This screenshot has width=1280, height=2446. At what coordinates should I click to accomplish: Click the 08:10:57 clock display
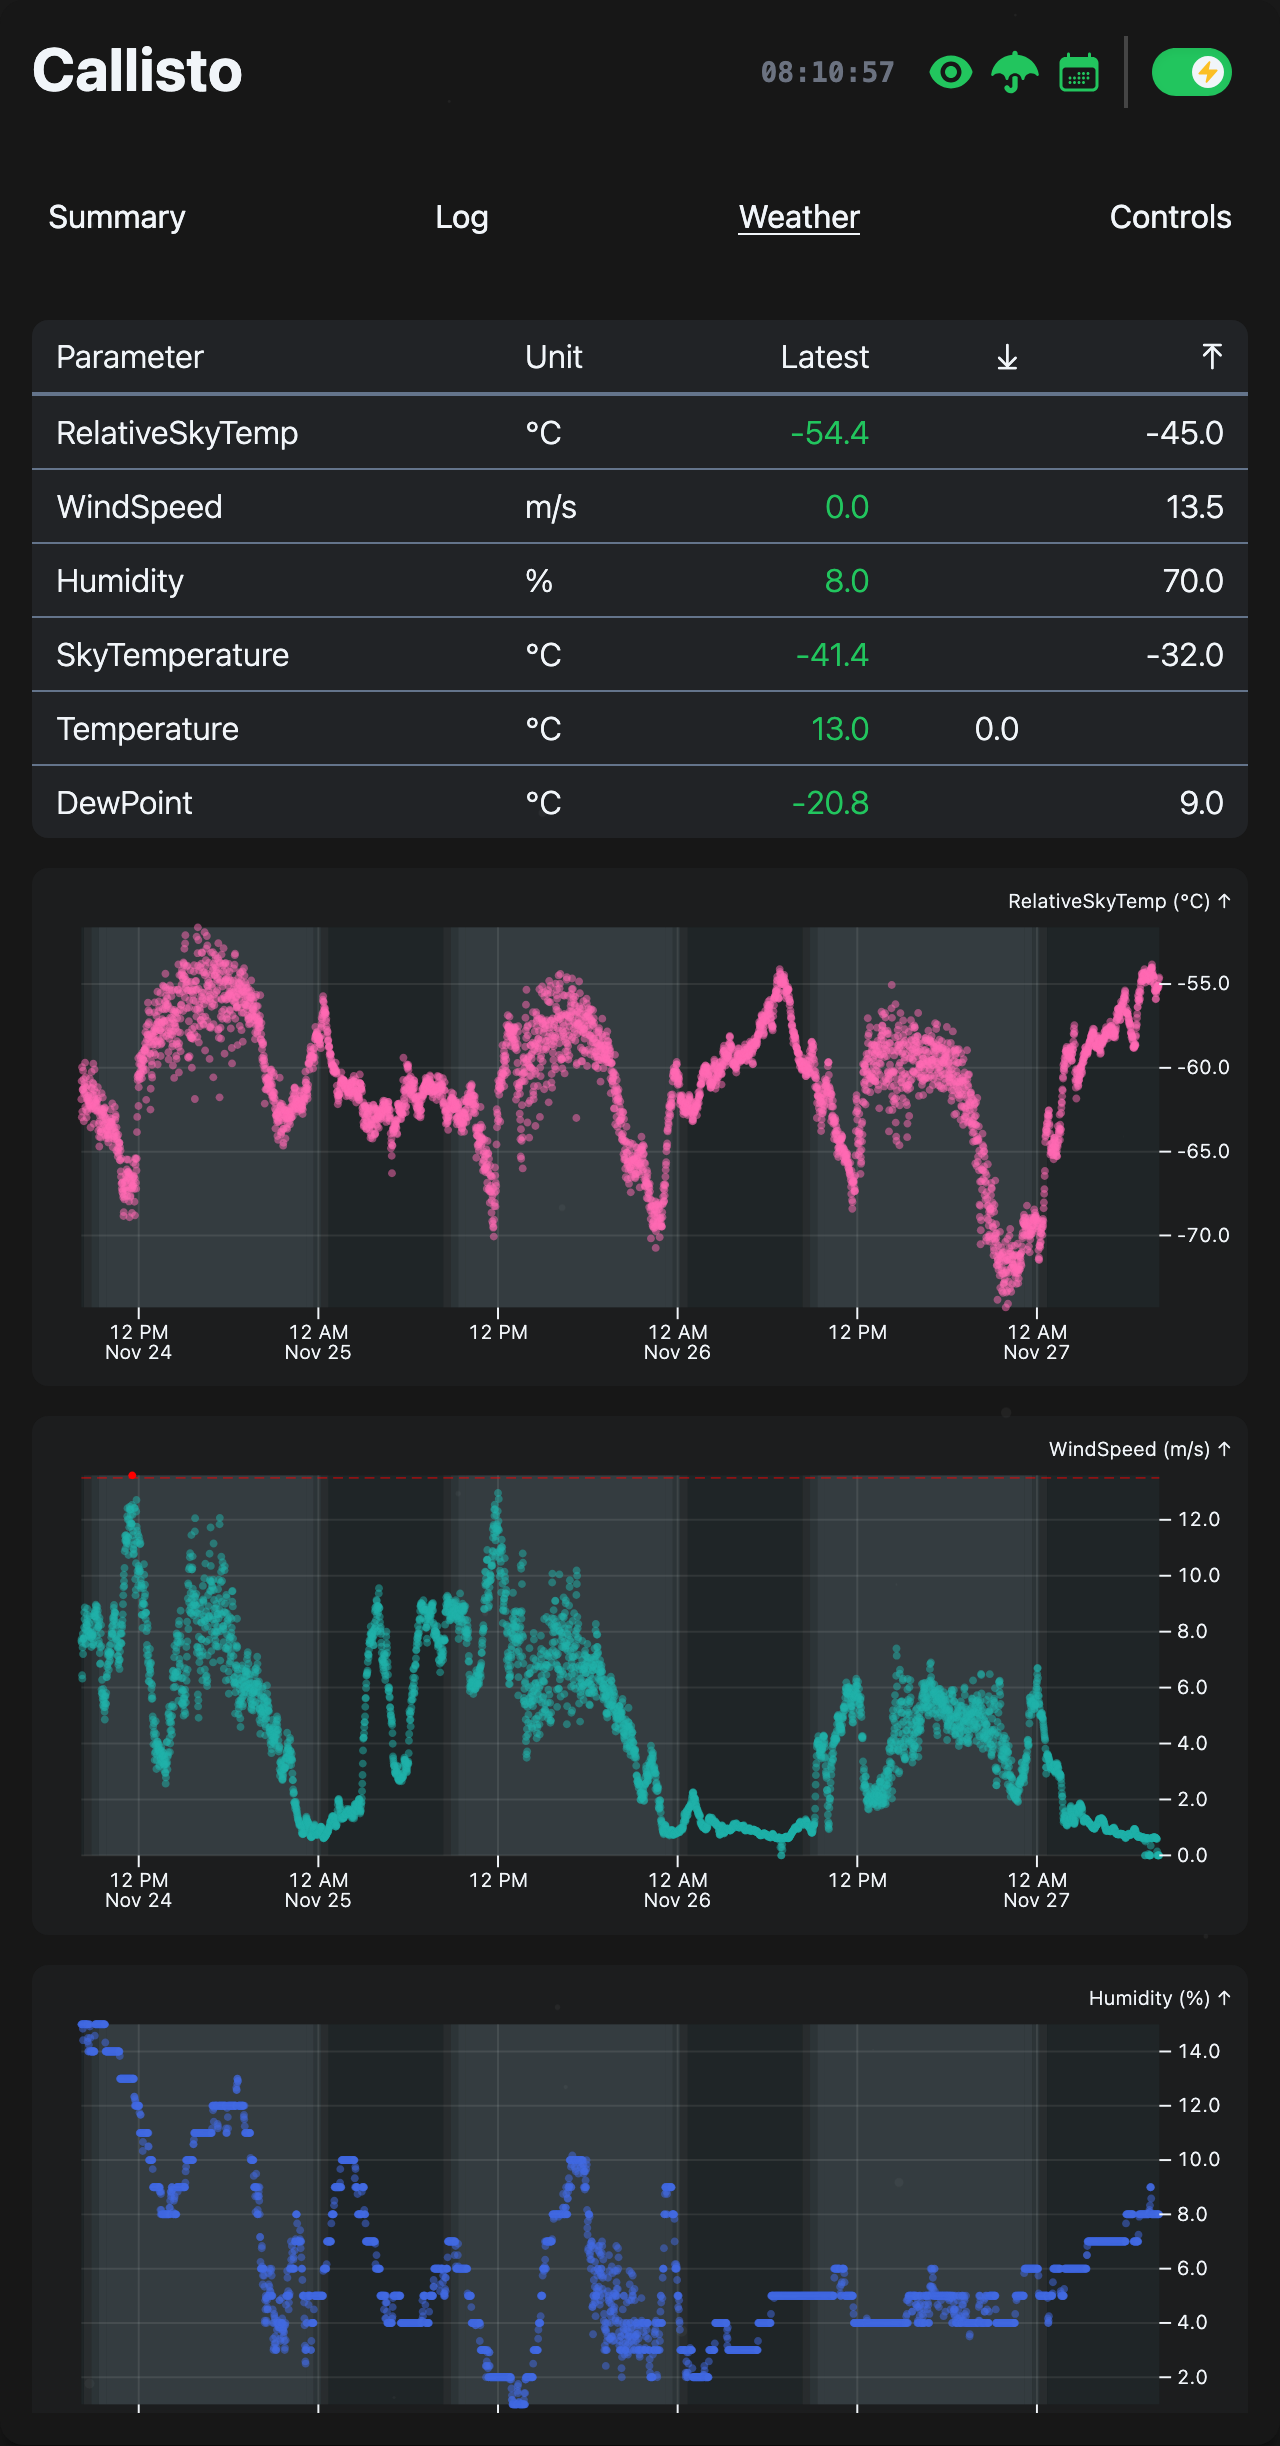click(827, 72)
